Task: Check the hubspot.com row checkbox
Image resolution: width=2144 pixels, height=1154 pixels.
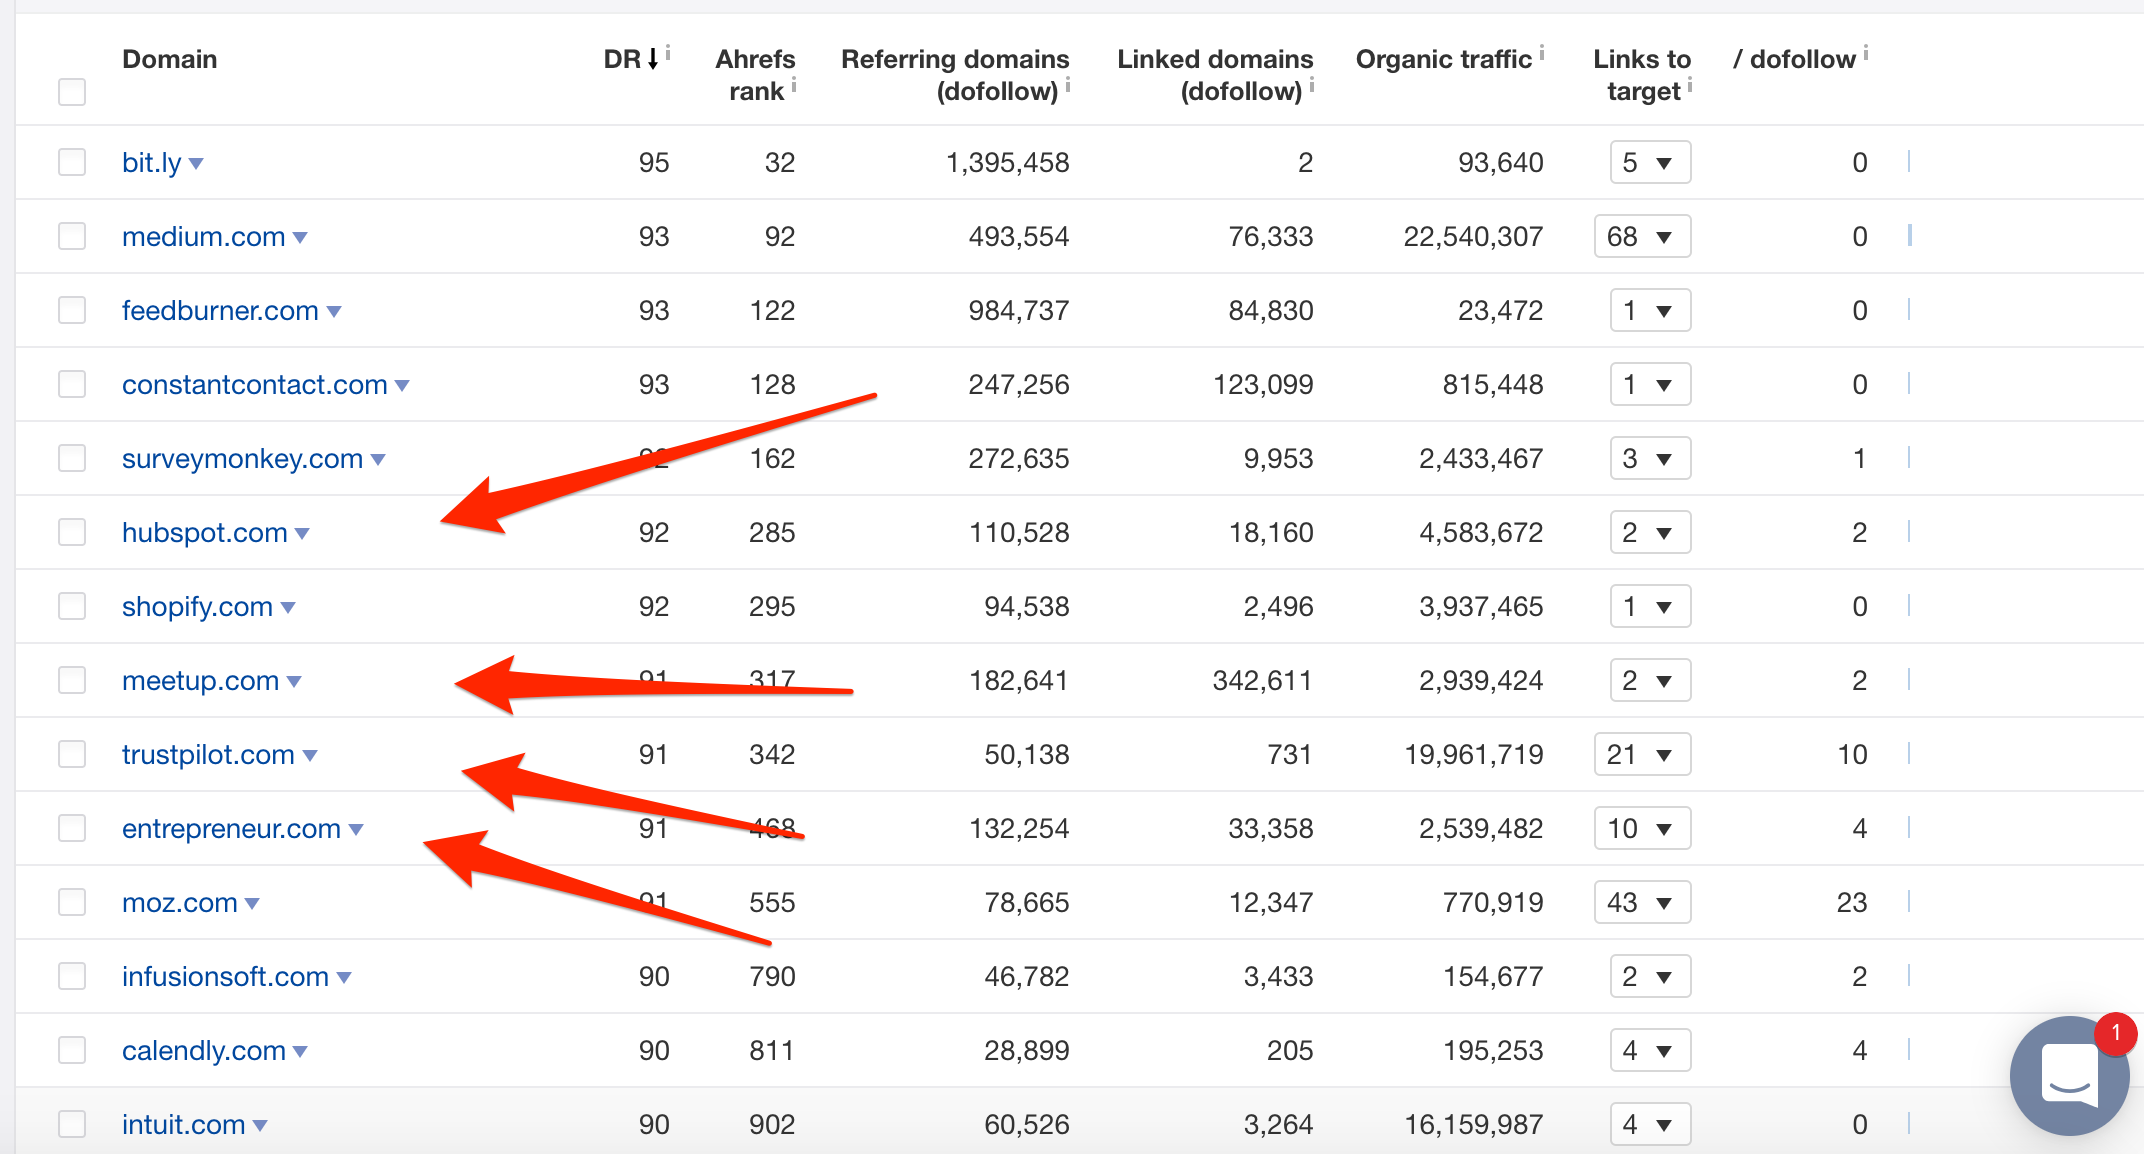Action: tap(72, 532)
